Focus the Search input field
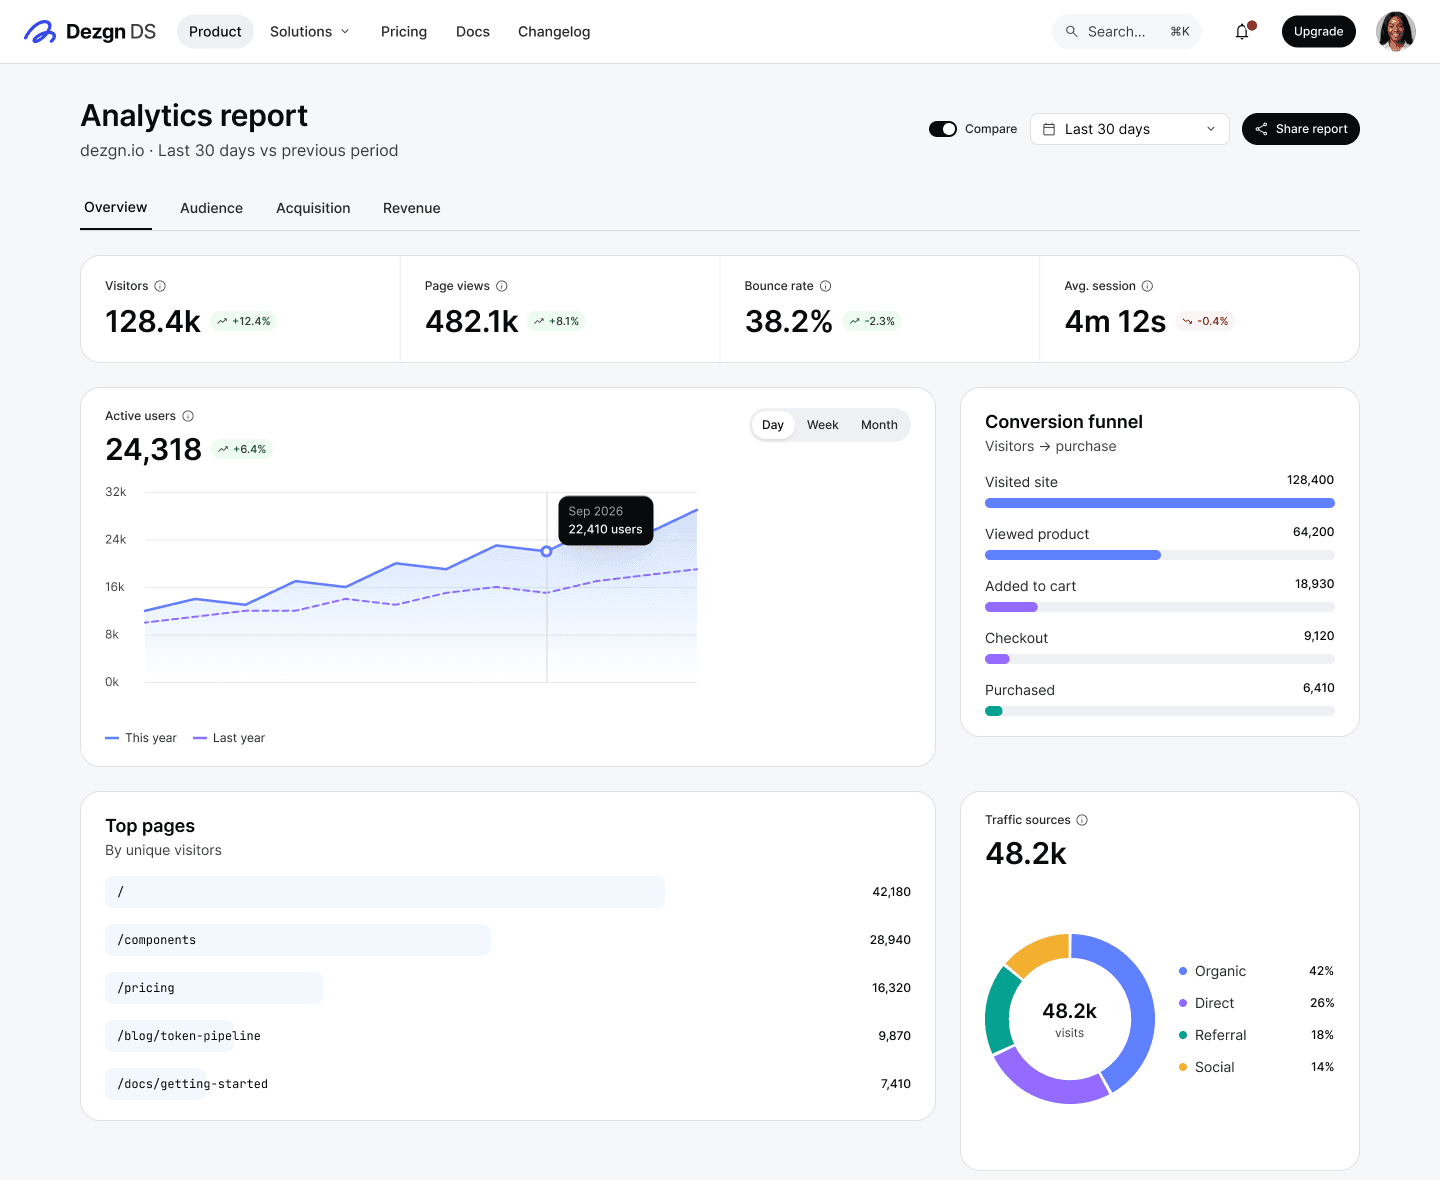The width and height of the screenshot is (1440, 1180). (x=1127, y=32)
